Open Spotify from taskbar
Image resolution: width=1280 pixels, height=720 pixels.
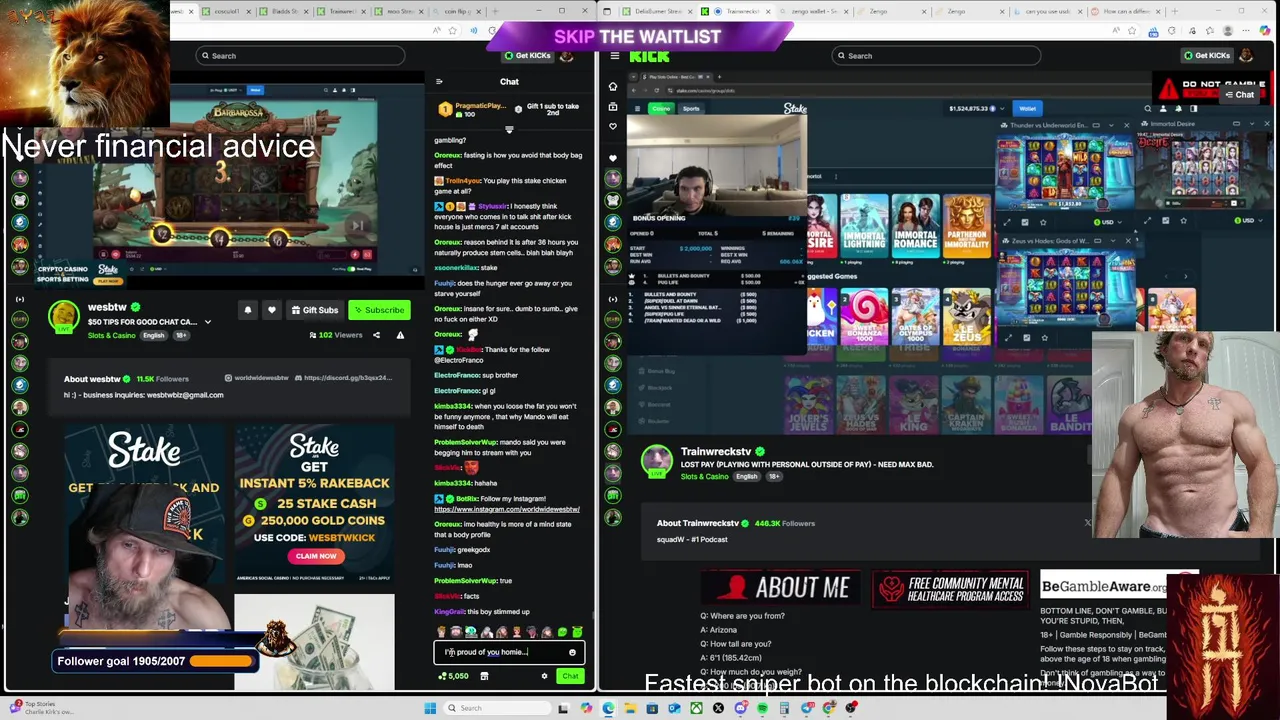coord(762,708)
